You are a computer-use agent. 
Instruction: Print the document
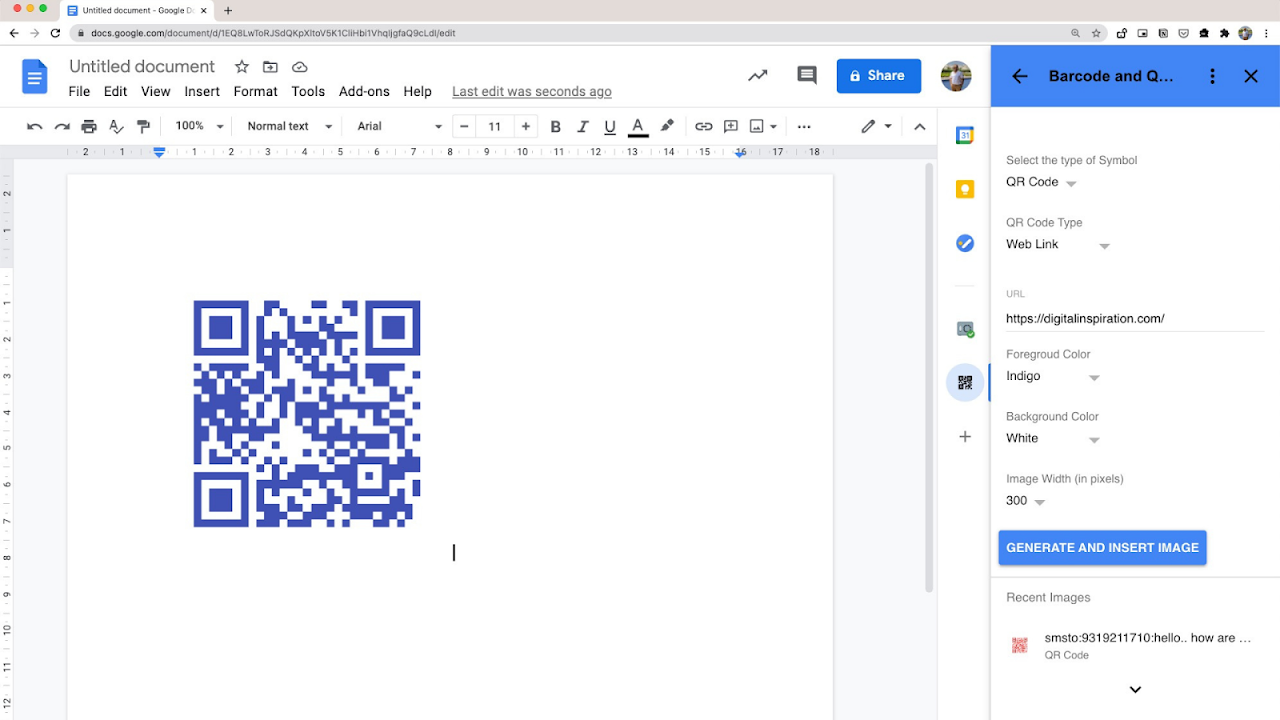tap(89, 126)
